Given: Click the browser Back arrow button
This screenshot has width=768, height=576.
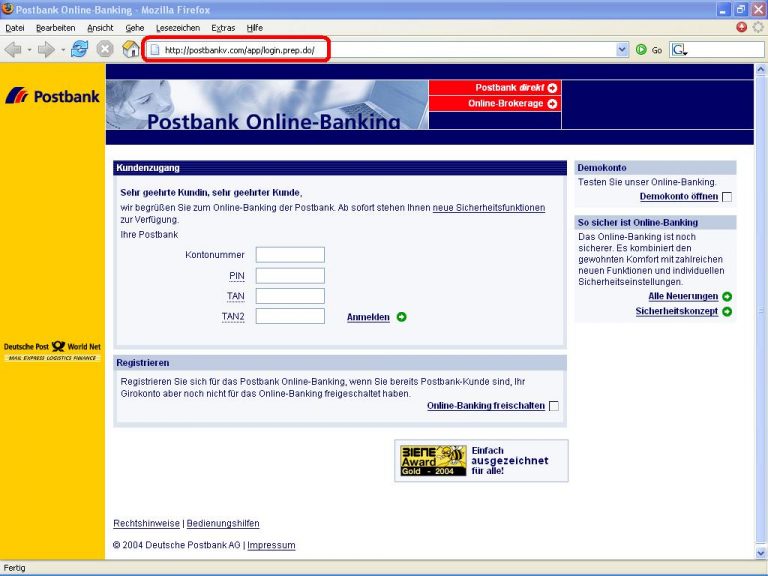Looking at the screenshot, I should [x=13, y=49].
